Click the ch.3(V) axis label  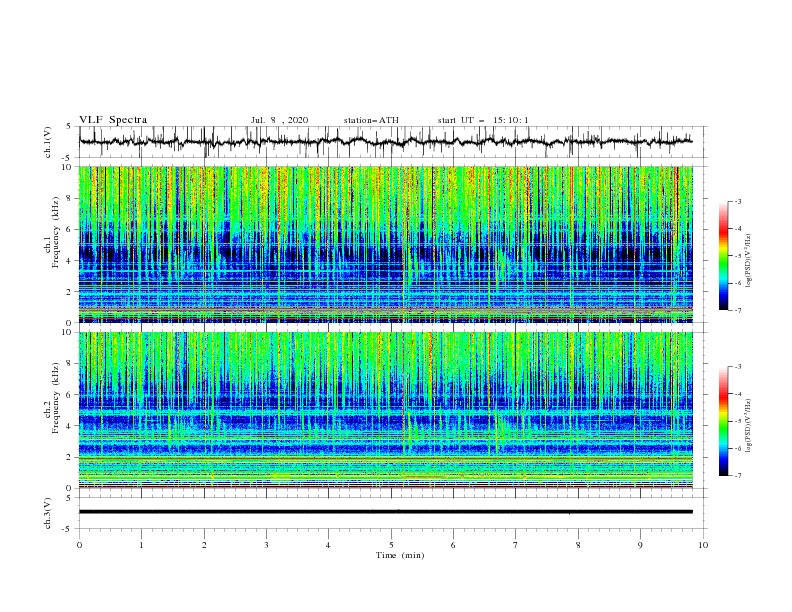[x=48, y=514]
